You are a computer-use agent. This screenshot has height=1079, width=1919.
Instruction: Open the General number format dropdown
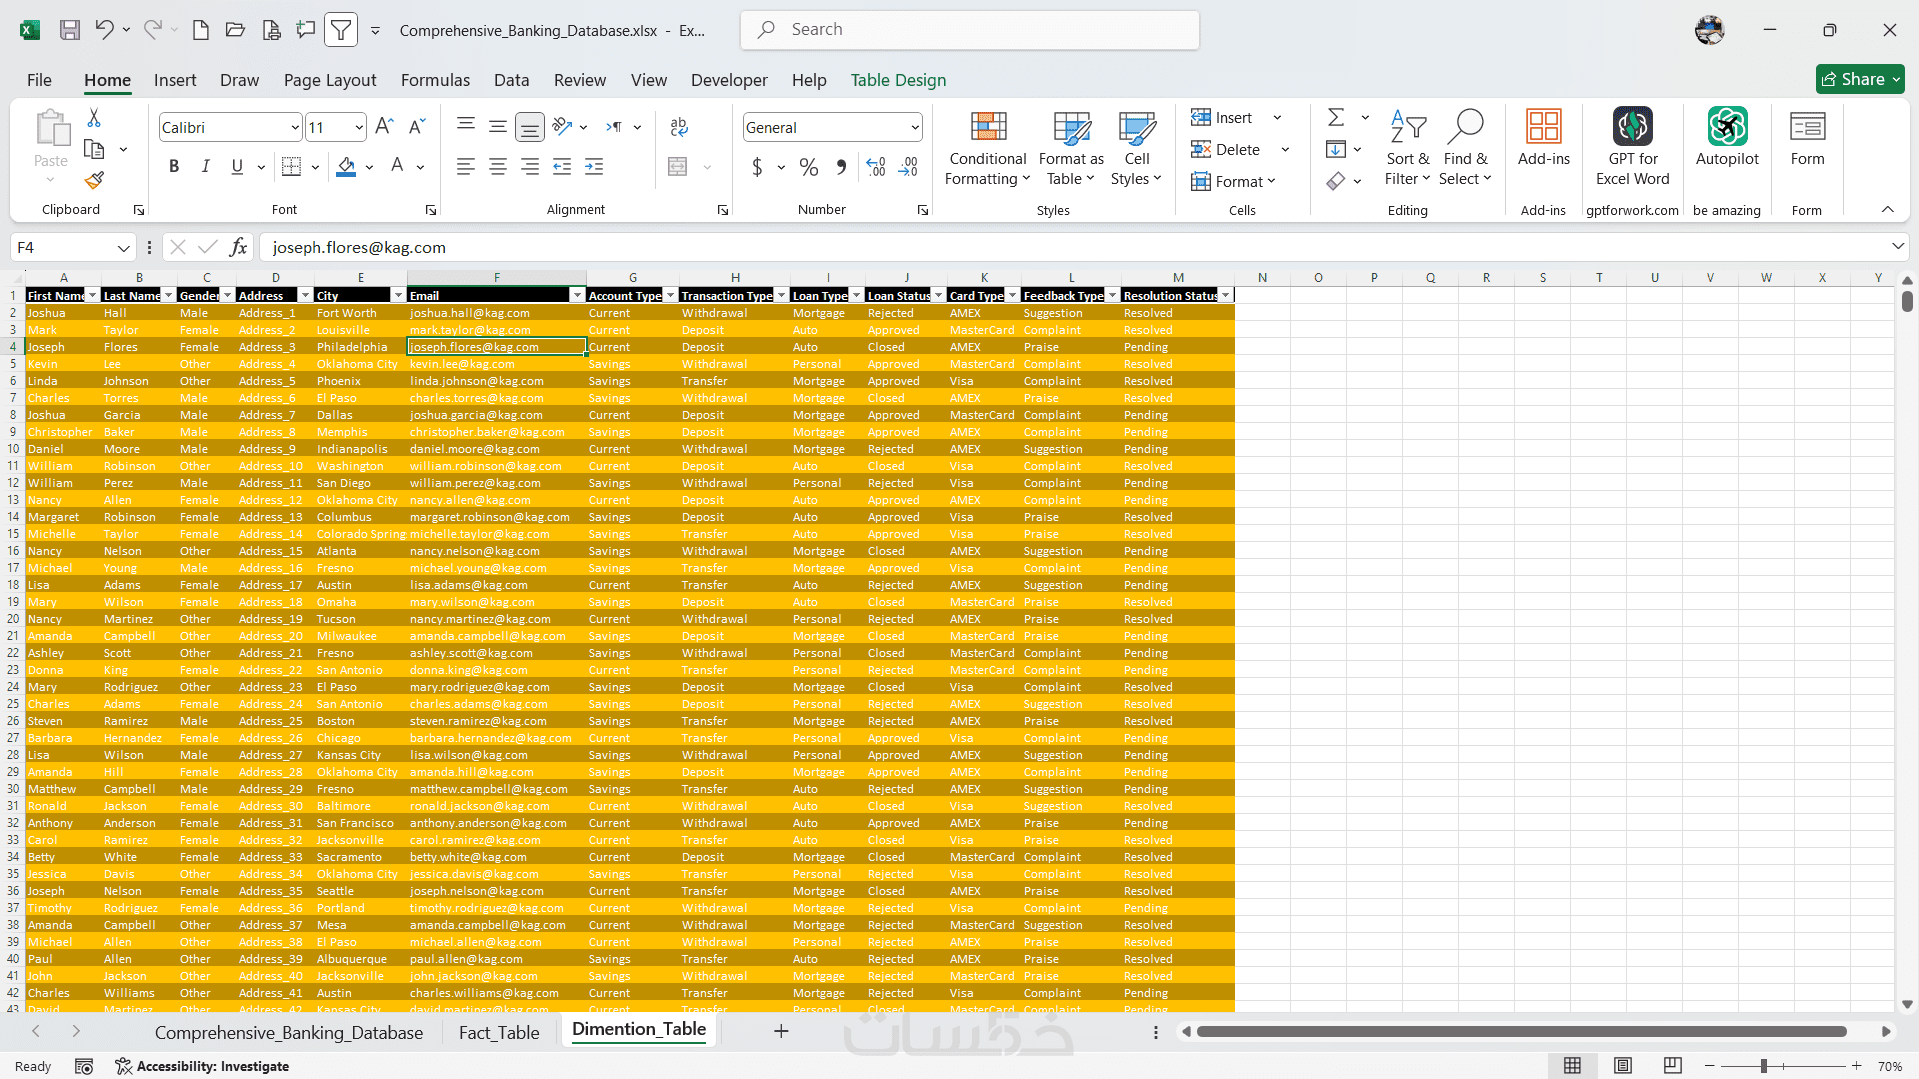pos(914,128)
